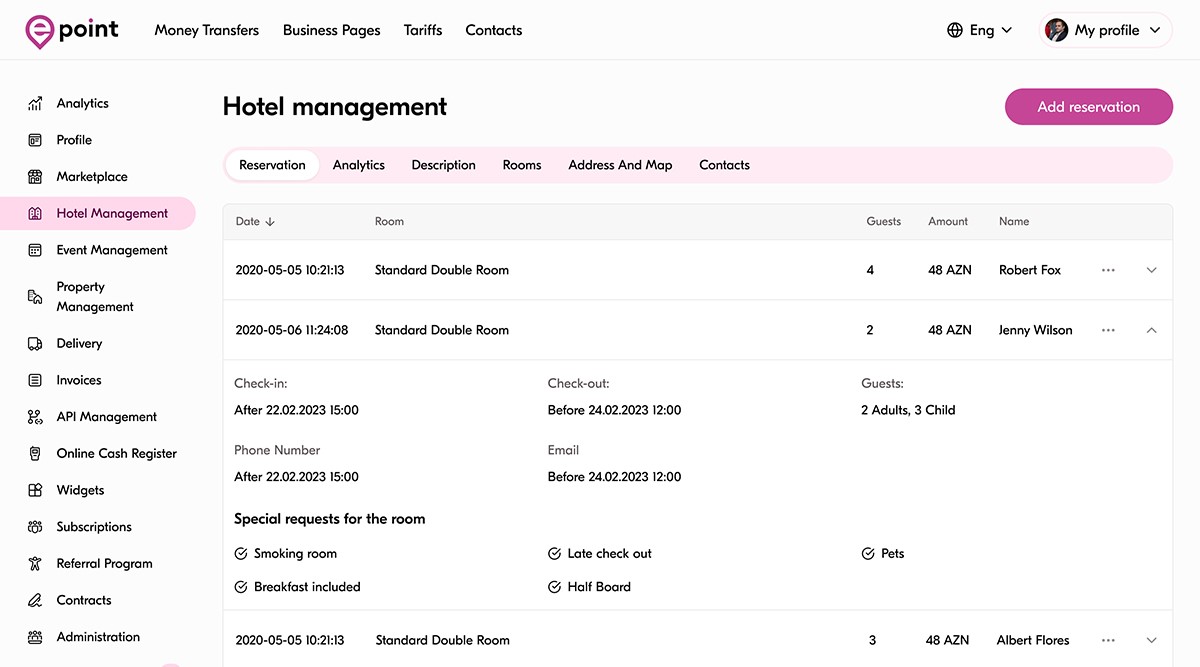Open the Eng language dropdown
The image size is (1200, 667).
click(x=980, y=30)
